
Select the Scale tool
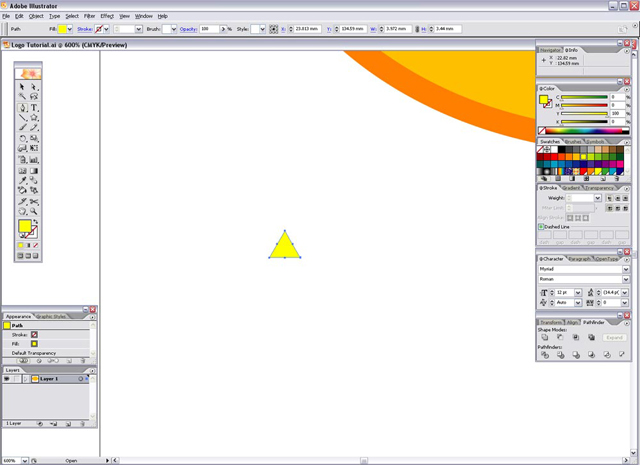(x=34, y=138)
